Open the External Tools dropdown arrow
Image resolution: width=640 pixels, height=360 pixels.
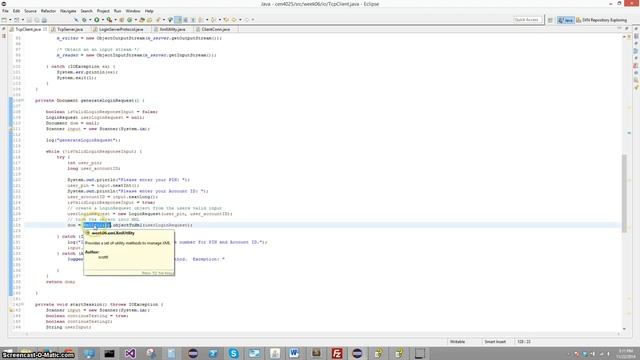click(116, 20)
